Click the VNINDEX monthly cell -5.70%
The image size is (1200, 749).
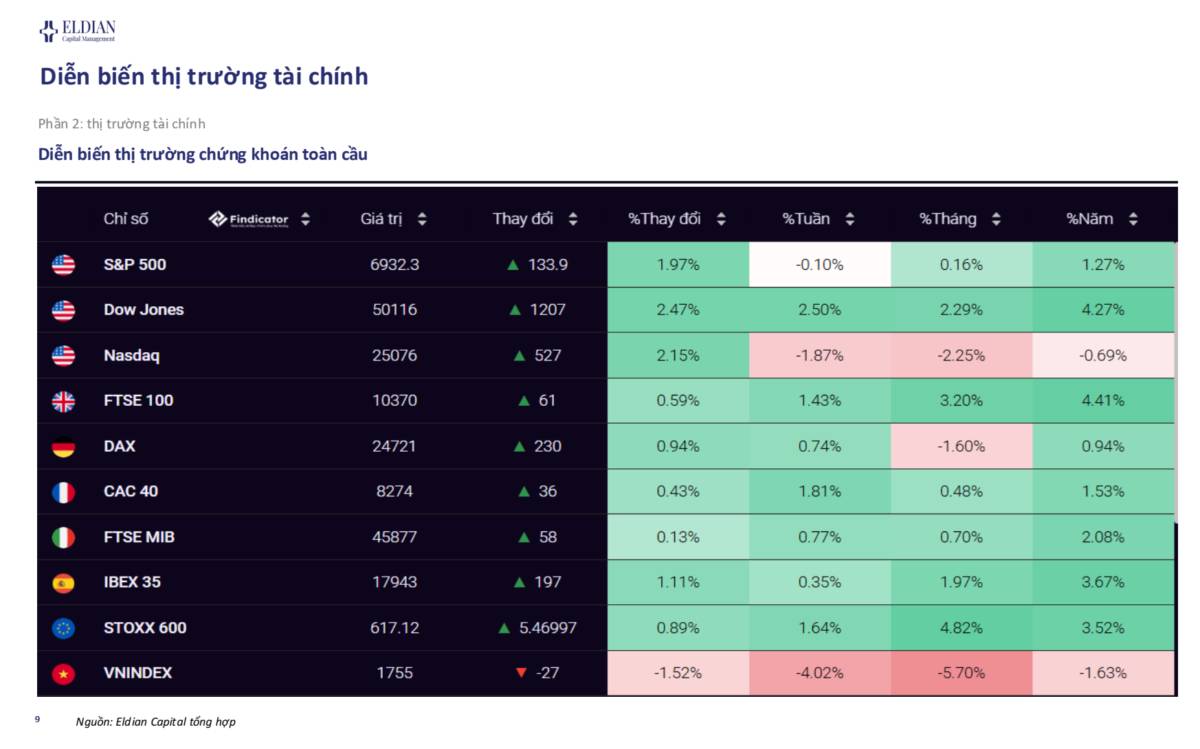click(x=961, y=673)
